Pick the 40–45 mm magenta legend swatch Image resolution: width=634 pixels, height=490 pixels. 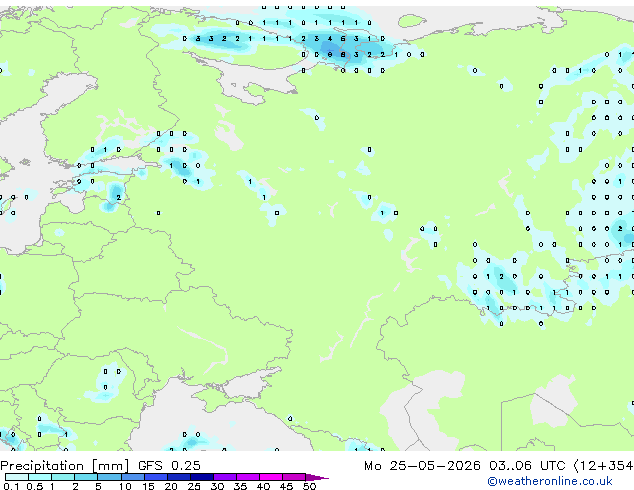pos(271,477)
